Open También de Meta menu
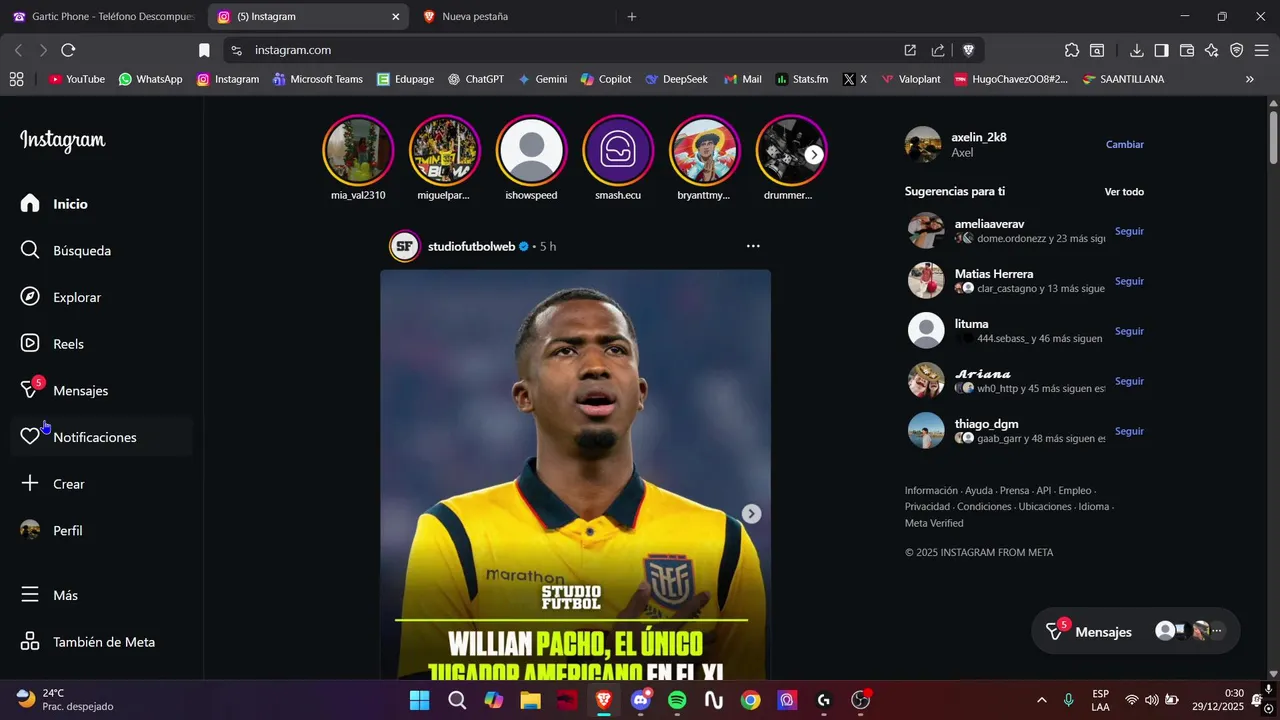This screenshot has height=720, width=1280. click(x=88, y=642)
